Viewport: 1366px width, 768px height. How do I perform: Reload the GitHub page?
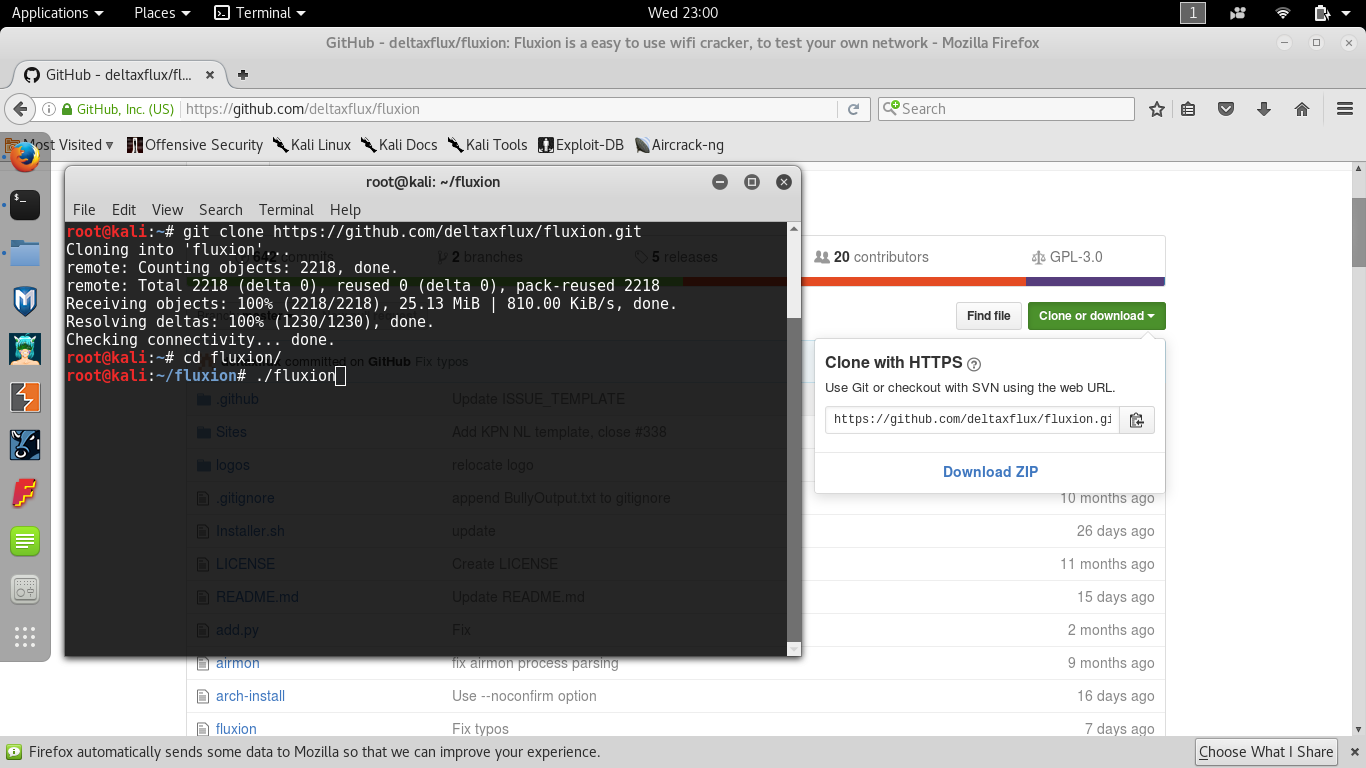[853, 109]
